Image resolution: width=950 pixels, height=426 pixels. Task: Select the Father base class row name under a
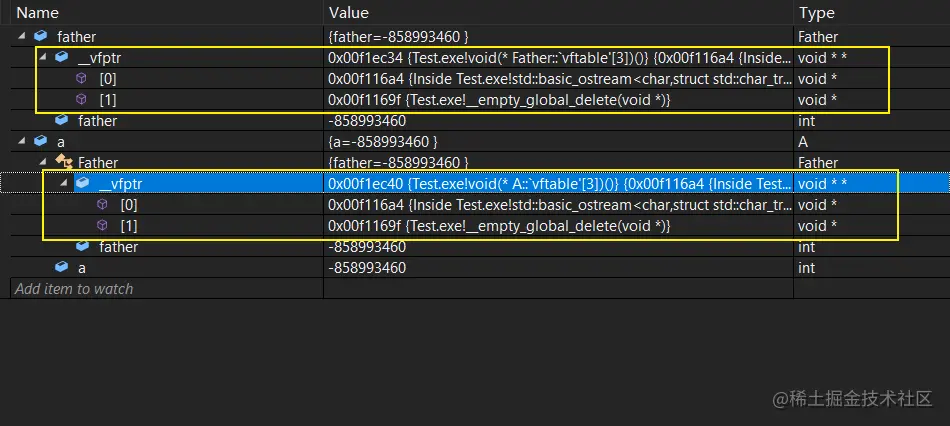[98, 163]
